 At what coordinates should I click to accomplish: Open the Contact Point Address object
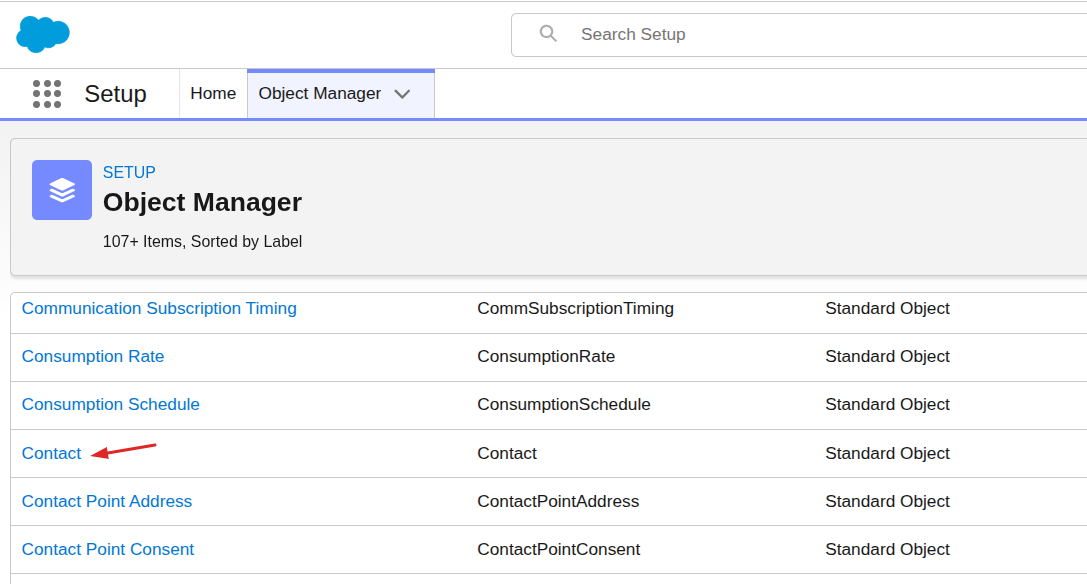[107, 501]
